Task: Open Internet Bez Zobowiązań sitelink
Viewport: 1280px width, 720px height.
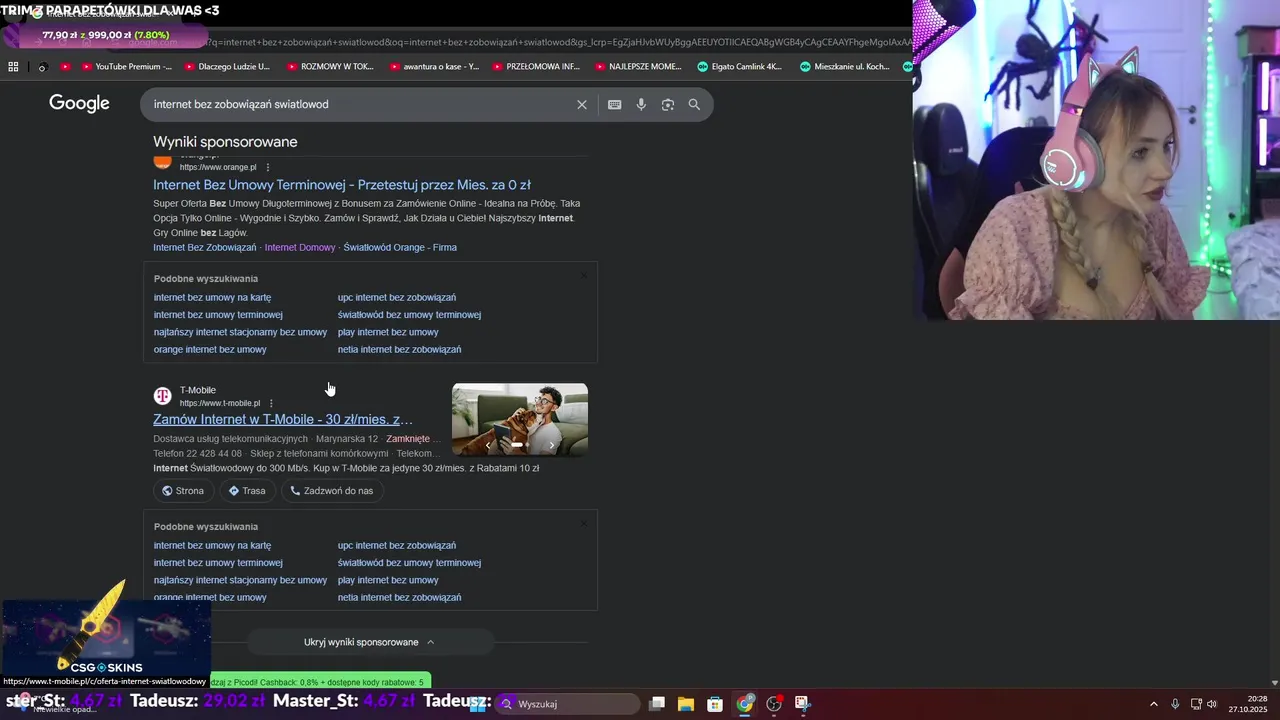Action: tap(205, 247)
